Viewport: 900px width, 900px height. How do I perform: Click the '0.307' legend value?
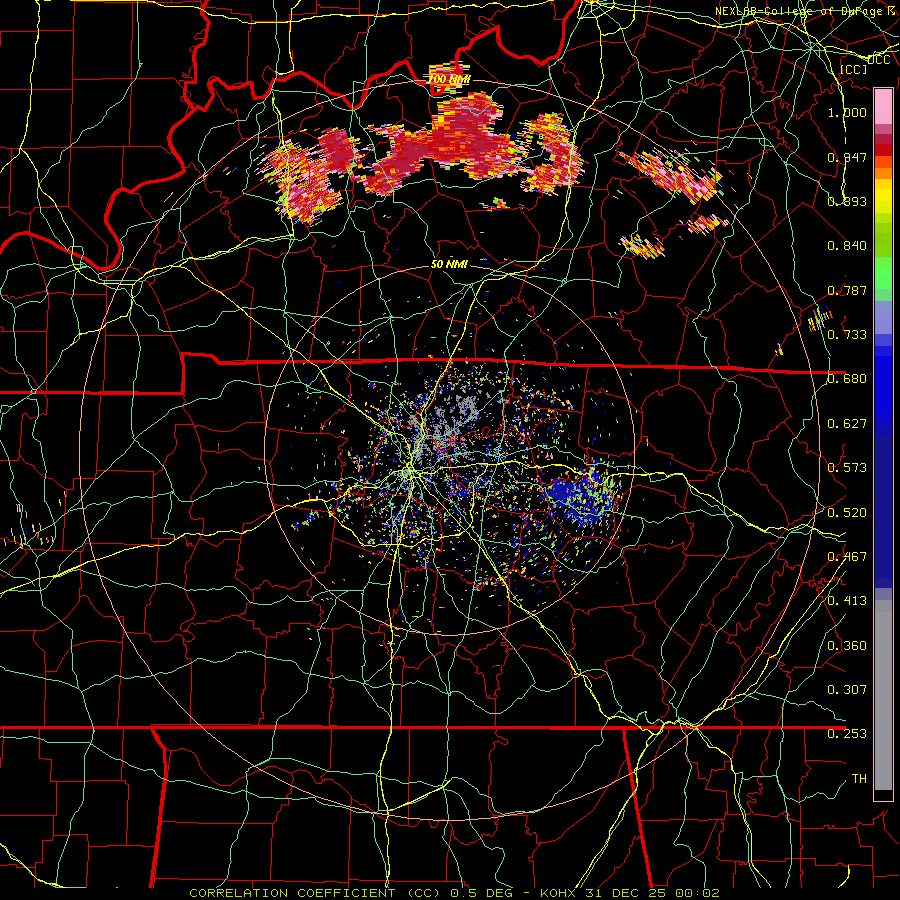(x=847, y=690)
